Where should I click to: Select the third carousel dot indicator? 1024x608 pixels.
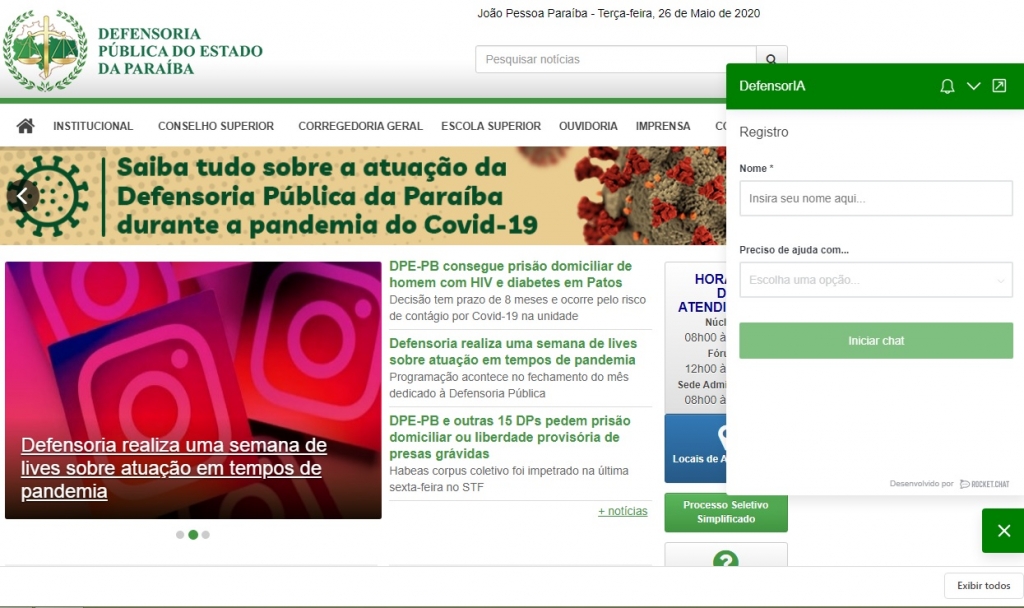206,535
